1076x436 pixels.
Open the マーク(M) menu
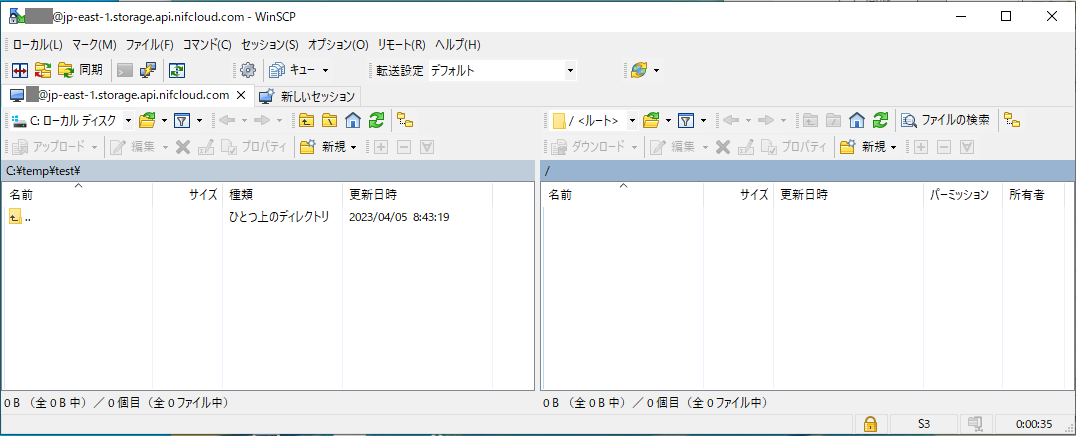[94, 45]
